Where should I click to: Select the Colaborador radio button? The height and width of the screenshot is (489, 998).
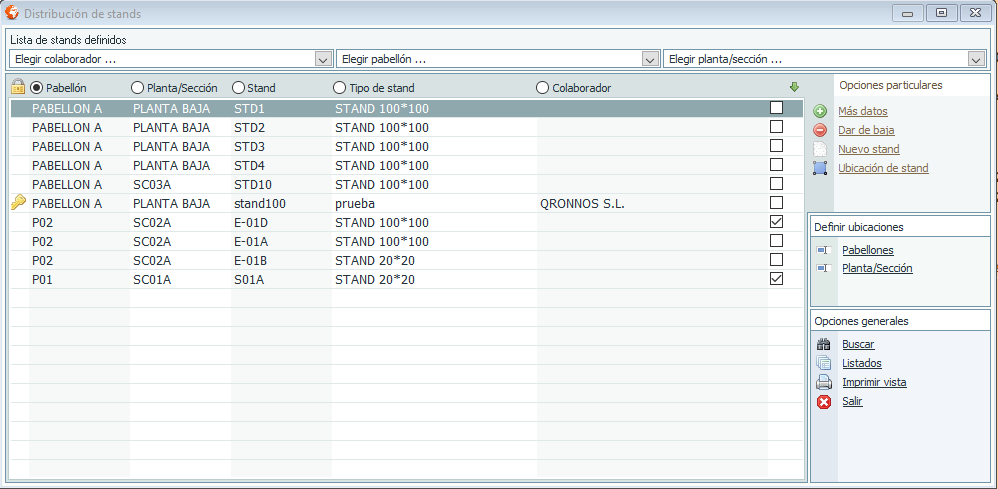pyautogui.click(x=543, y=88)
